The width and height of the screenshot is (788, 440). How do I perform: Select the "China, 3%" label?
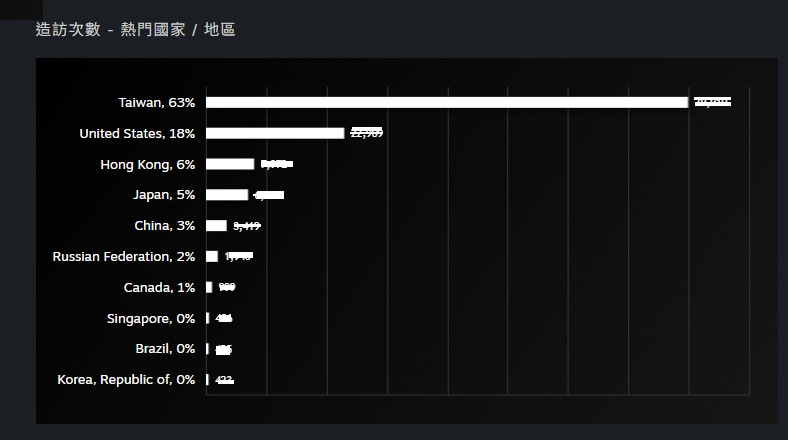click(164, 226)
